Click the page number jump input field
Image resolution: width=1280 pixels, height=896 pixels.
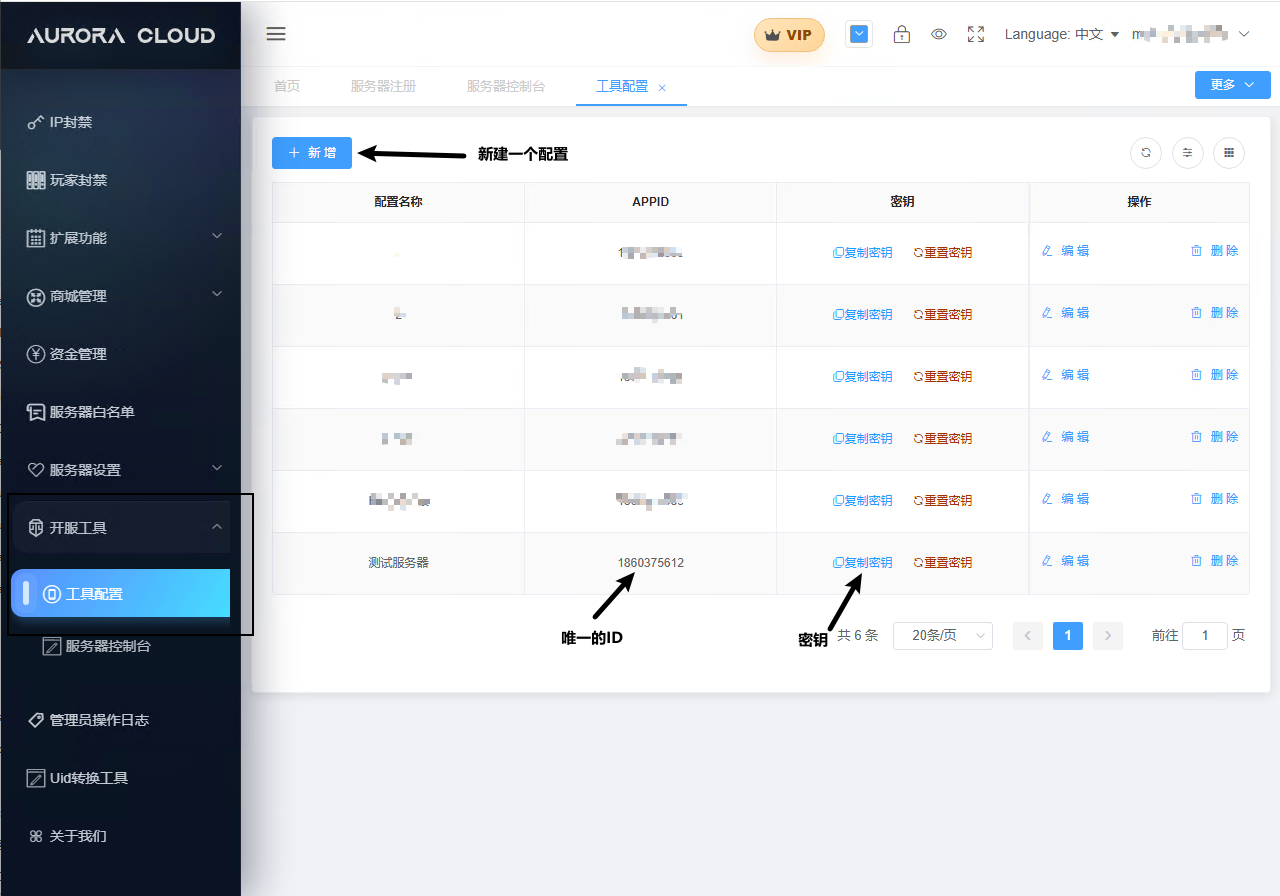1204,636
